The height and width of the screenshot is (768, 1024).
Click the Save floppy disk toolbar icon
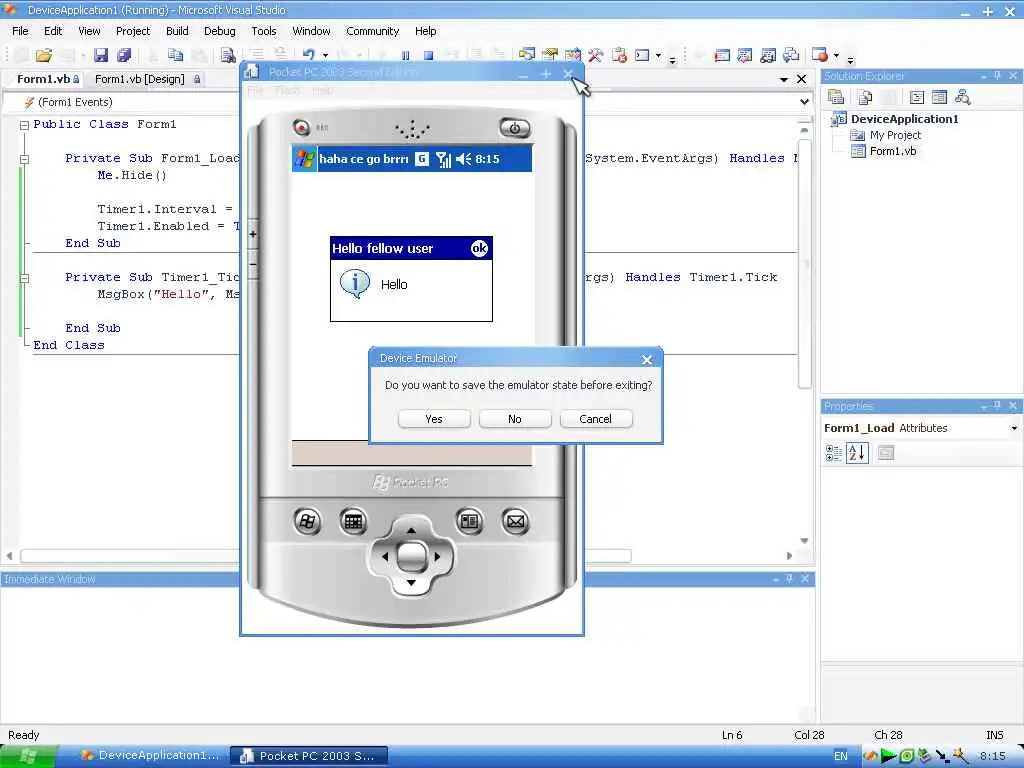click(x=101, y=56)
